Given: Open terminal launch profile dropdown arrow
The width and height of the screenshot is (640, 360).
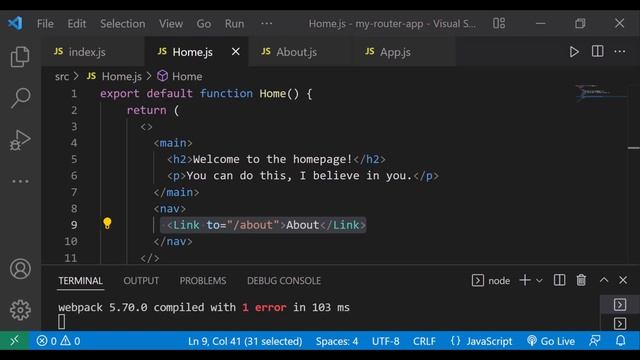Looking at the screenshot, I should click(539, 281).
